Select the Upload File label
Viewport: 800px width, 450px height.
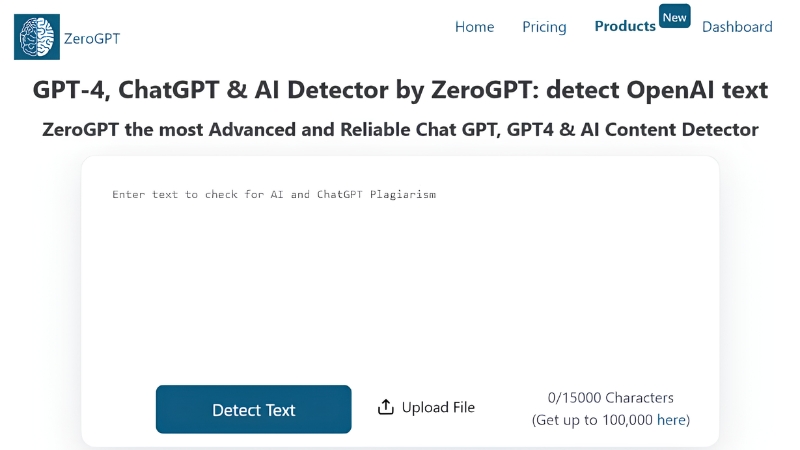coord(438,407)
